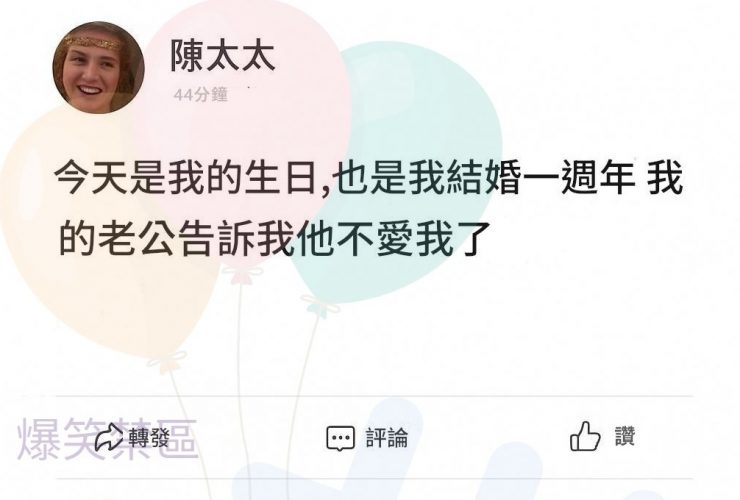
Task: Open 陳太太's round profile photo
Action: 98,68
